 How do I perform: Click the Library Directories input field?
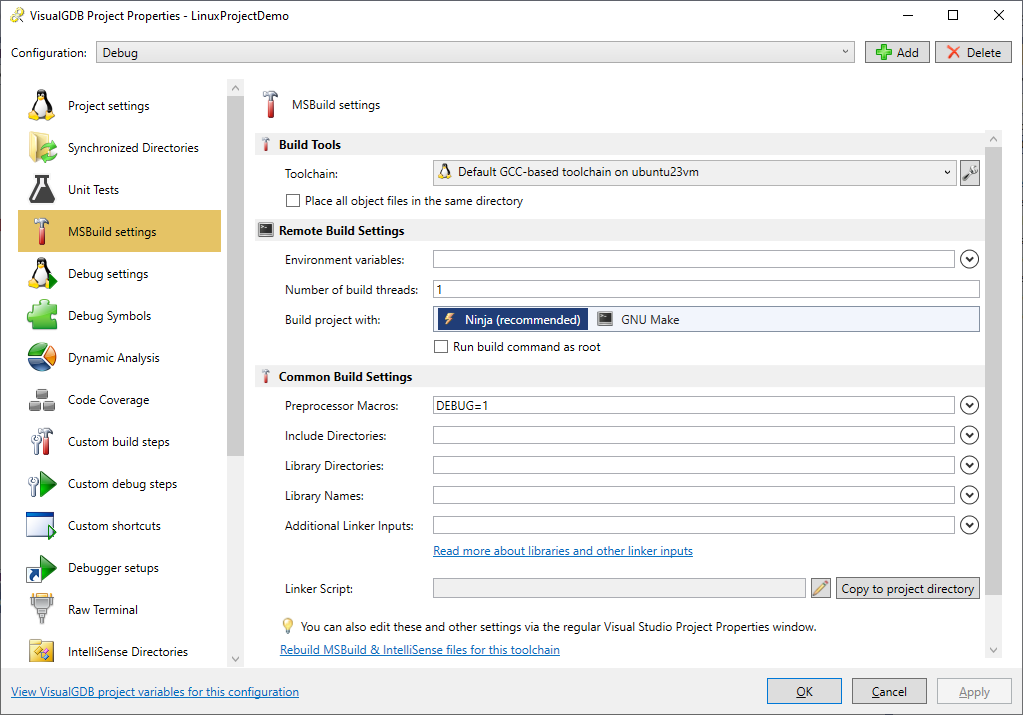pyautogui.click(x=694, y=465)
